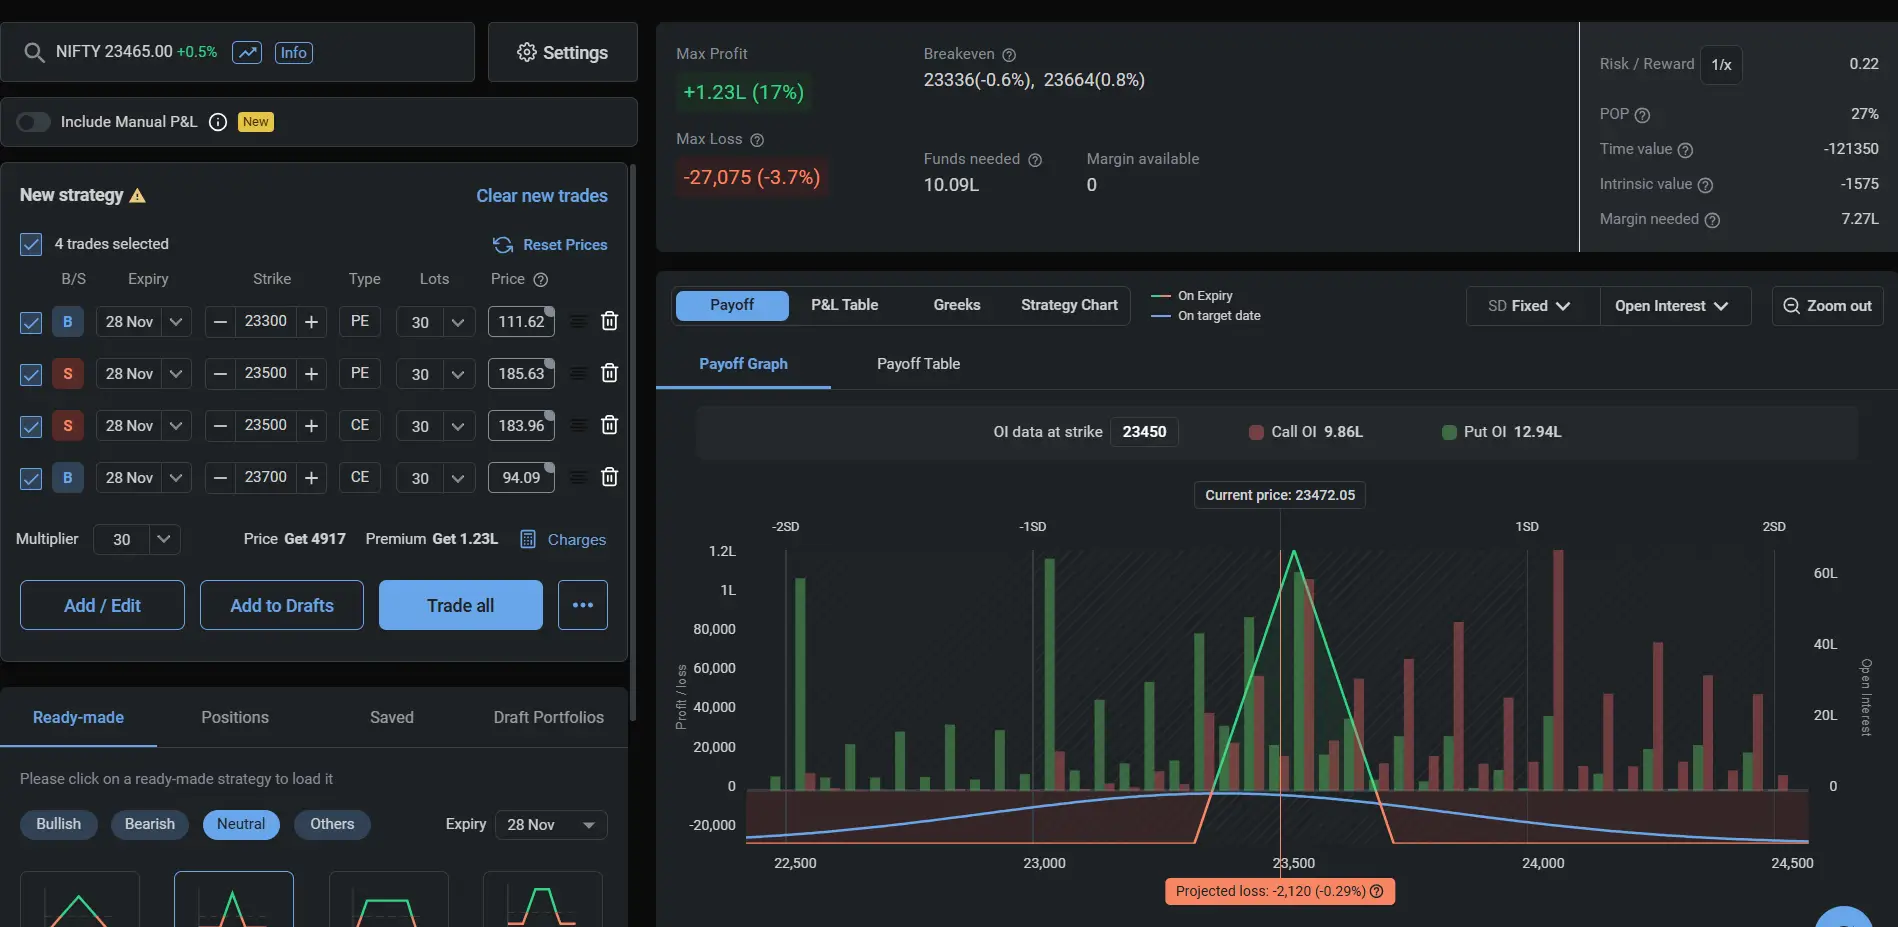Switch to P&L Table tab
The width and height of the screenshot is (1898, 927).
click(844, 305)
